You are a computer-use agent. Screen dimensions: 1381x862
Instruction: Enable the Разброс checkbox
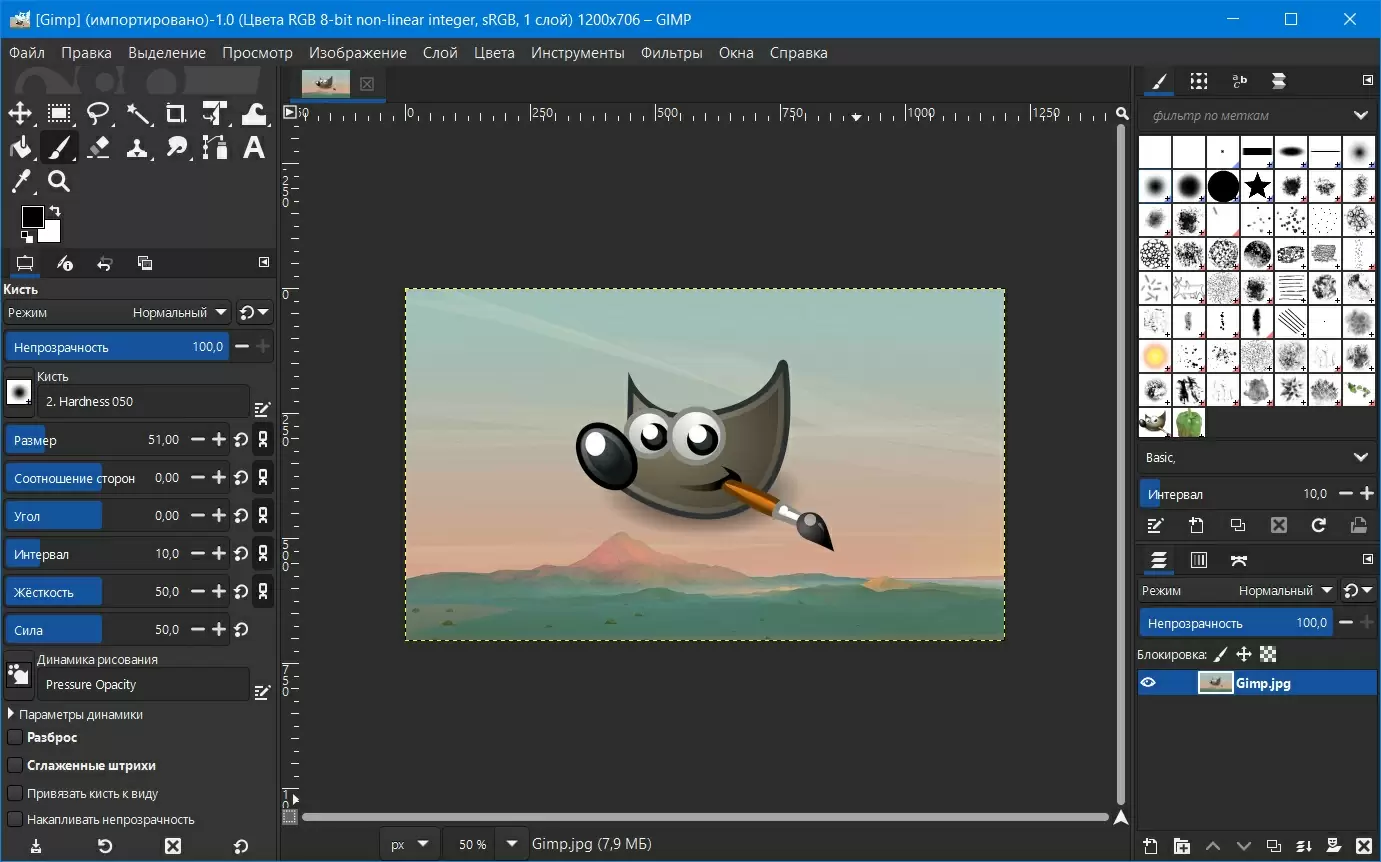click(x=15, y=737)
